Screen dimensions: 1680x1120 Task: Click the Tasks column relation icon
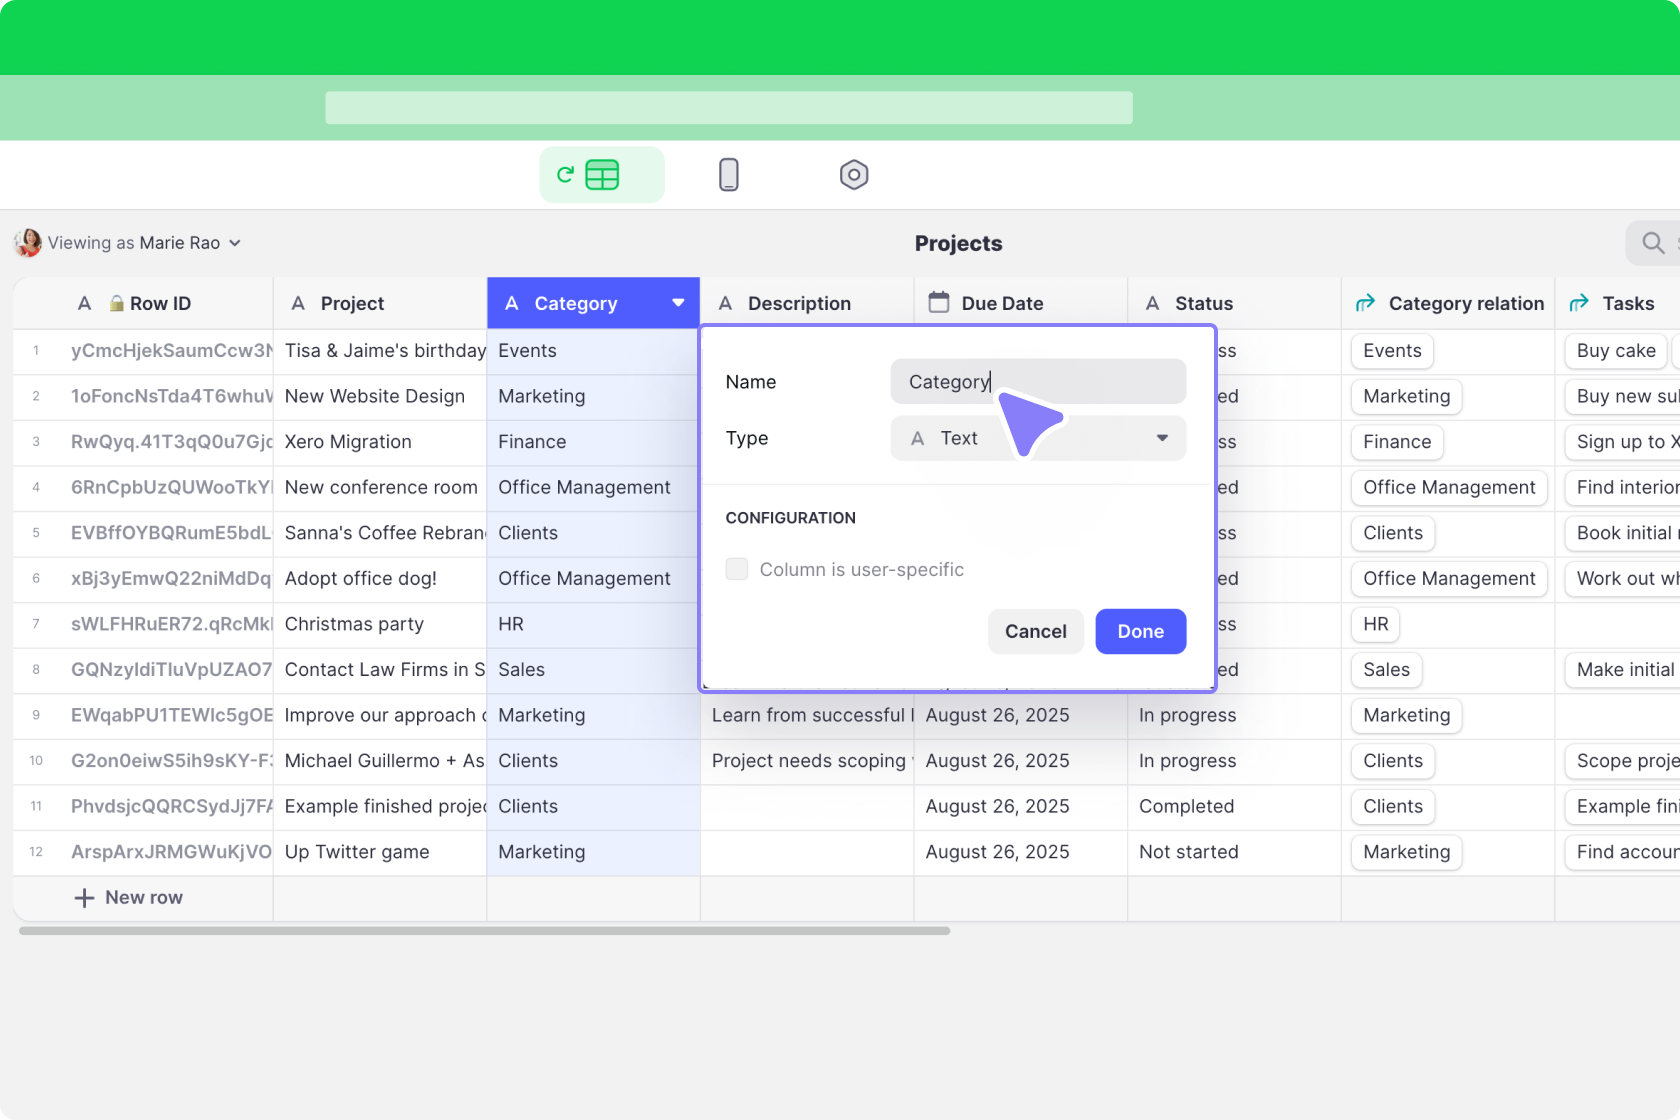(1579, 303)
